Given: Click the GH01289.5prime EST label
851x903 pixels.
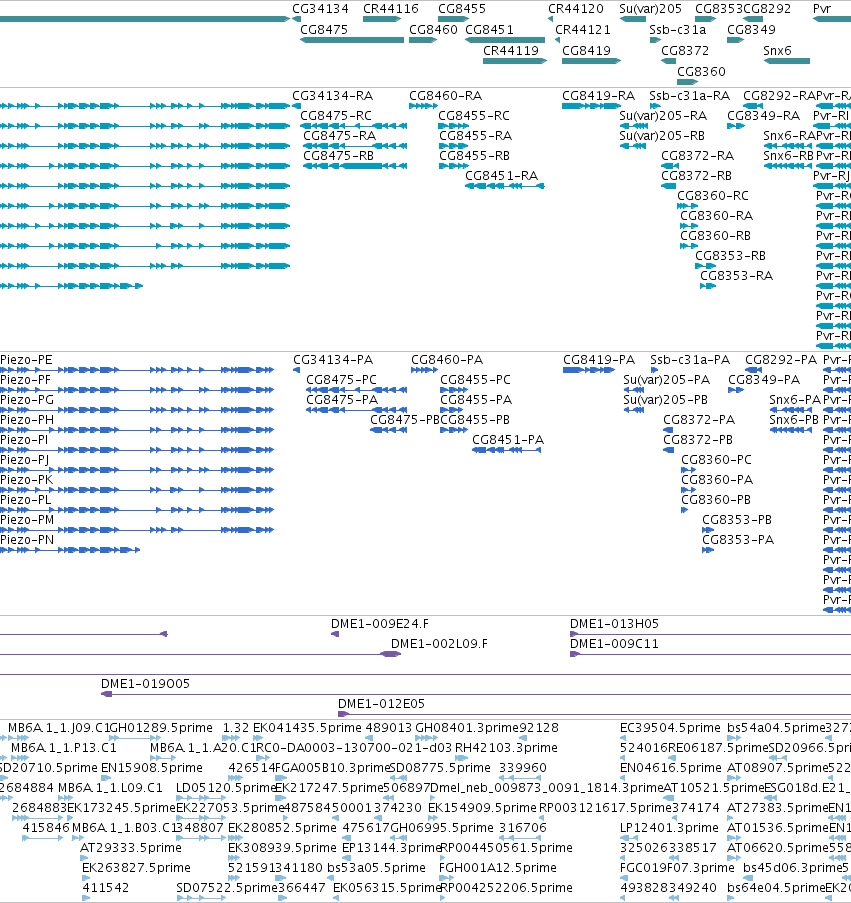Looking at the screenshot, I should tap(161, 728).
